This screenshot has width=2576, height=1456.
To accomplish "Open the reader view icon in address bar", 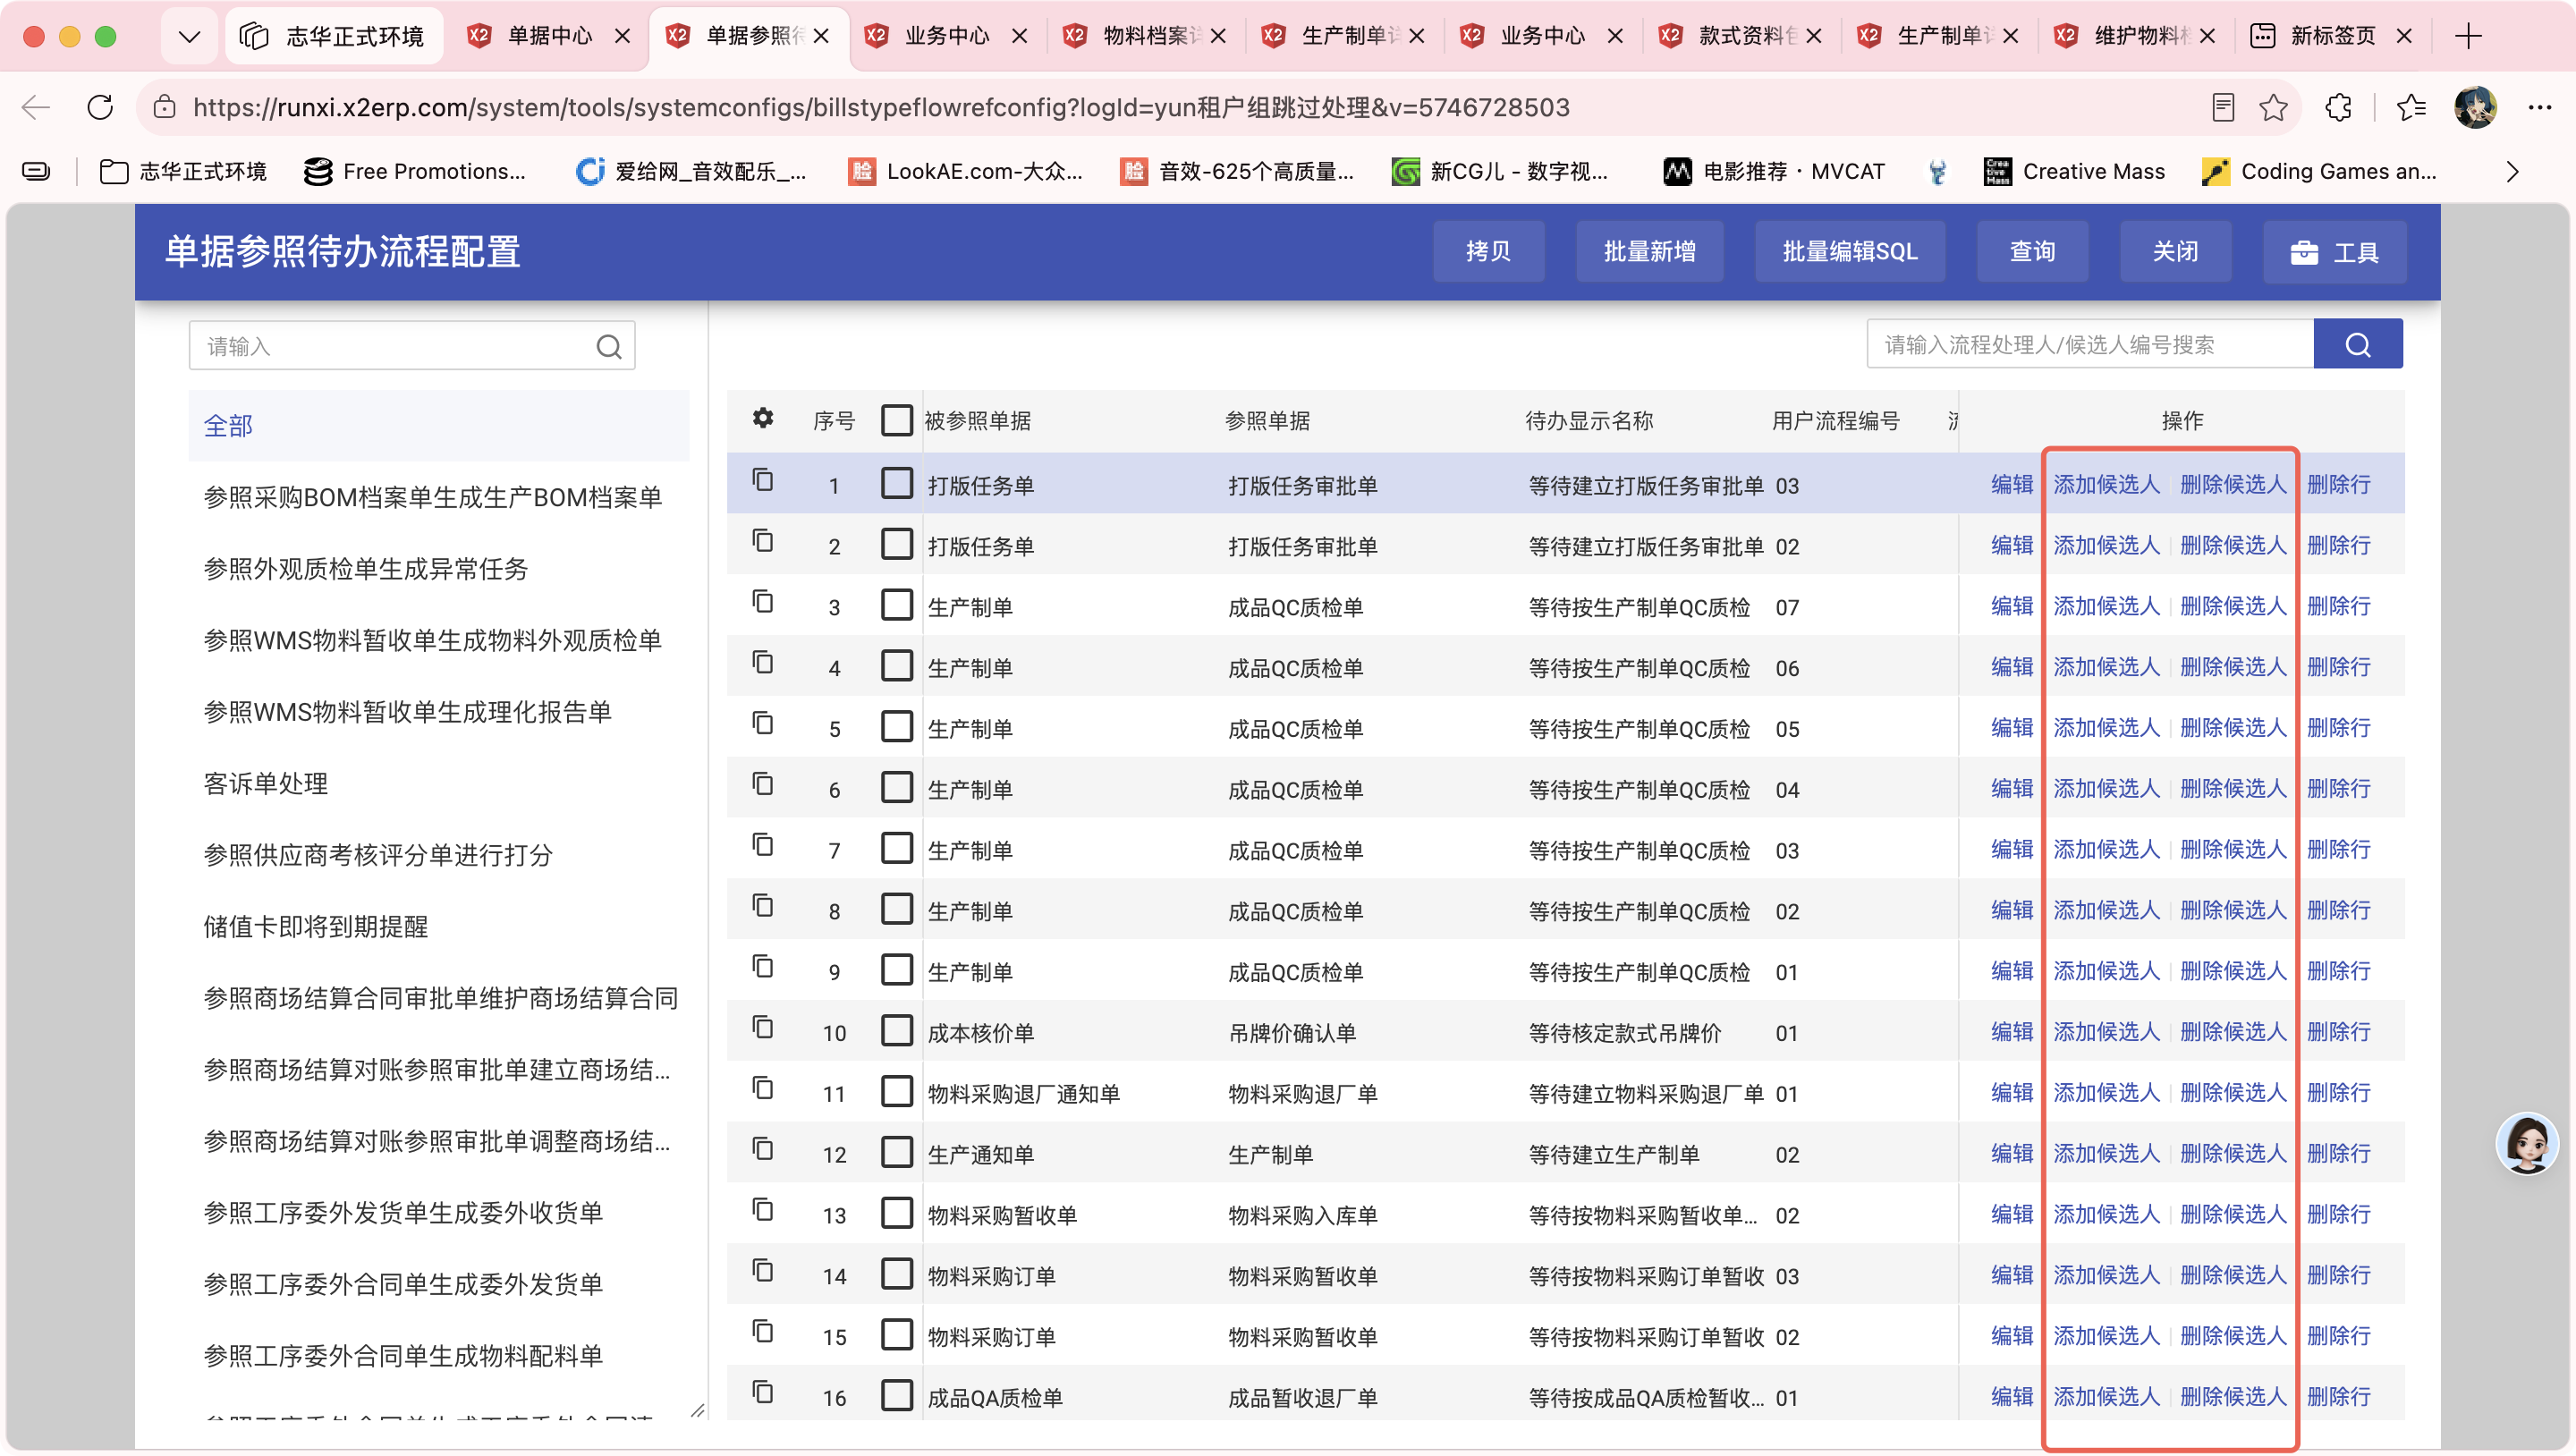I will tap(2222, 107).
